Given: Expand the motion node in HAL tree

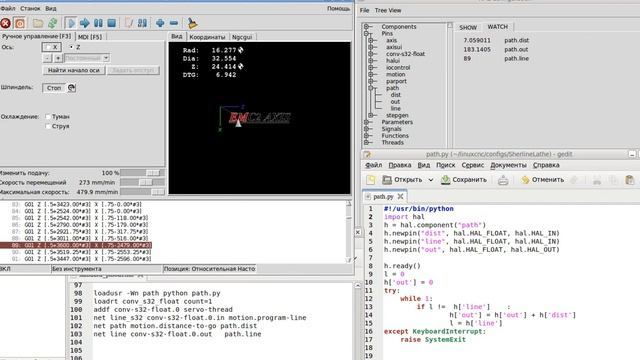Looking at the screenshot, I should tap(371, 74).
